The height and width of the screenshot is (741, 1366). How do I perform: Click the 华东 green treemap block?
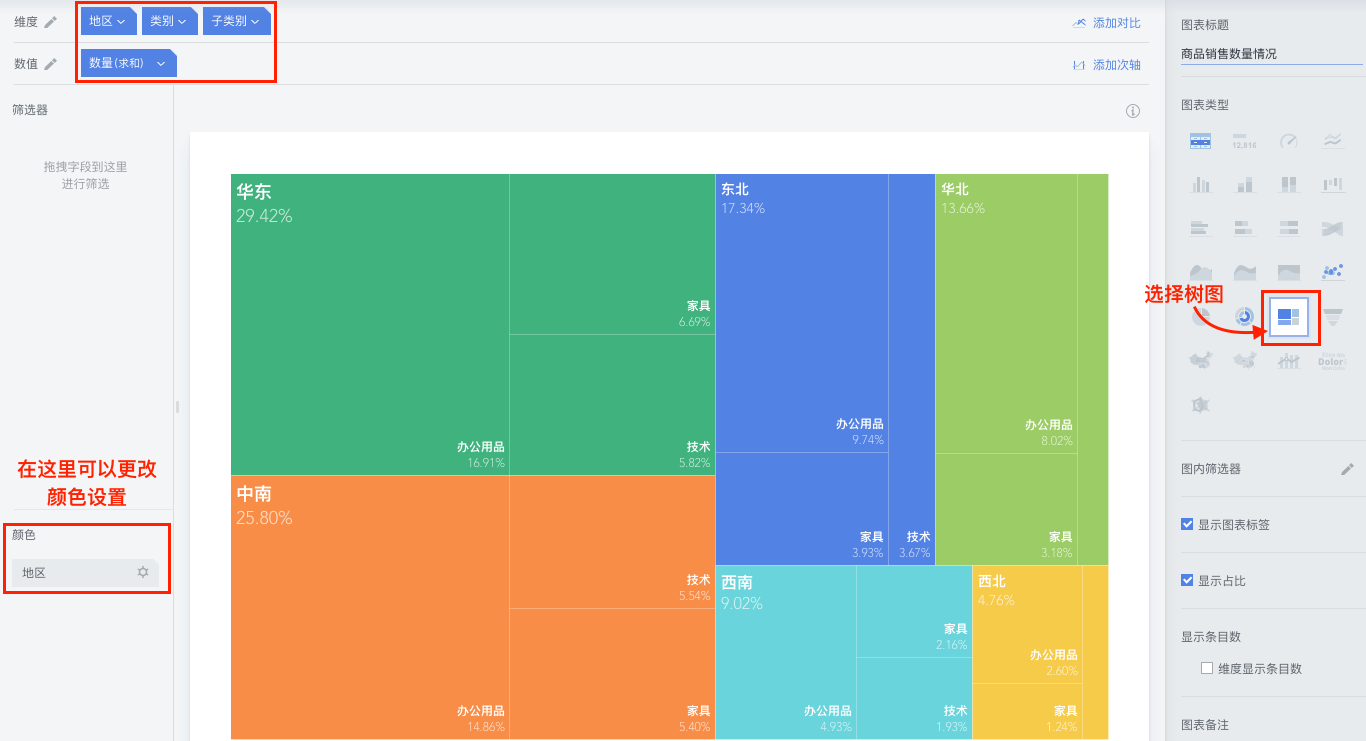[370, 320]
